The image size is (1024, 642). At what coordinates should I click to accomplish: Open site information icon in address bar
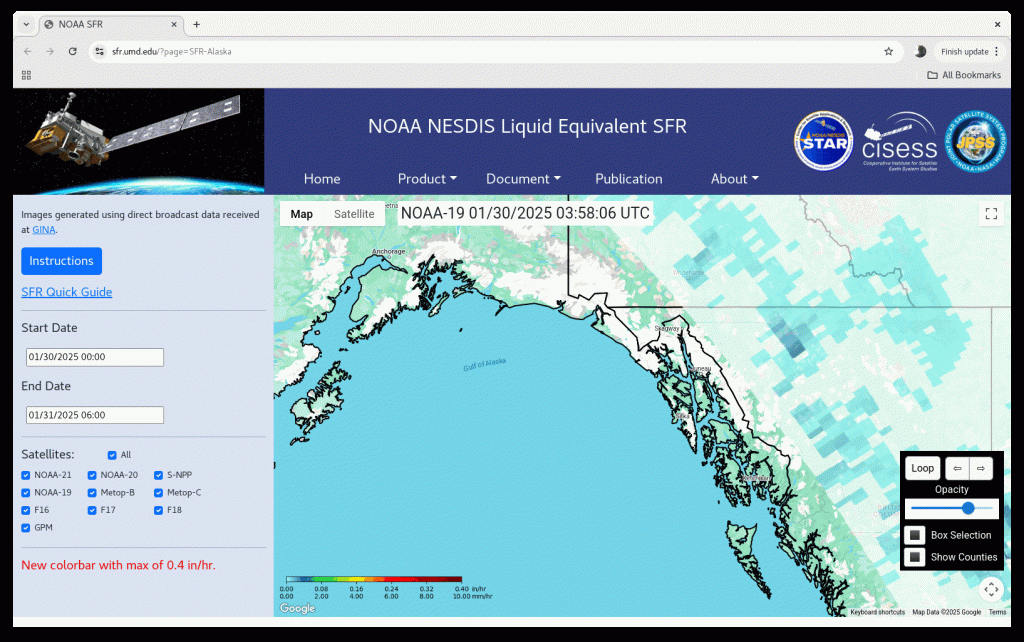point(99,52)
